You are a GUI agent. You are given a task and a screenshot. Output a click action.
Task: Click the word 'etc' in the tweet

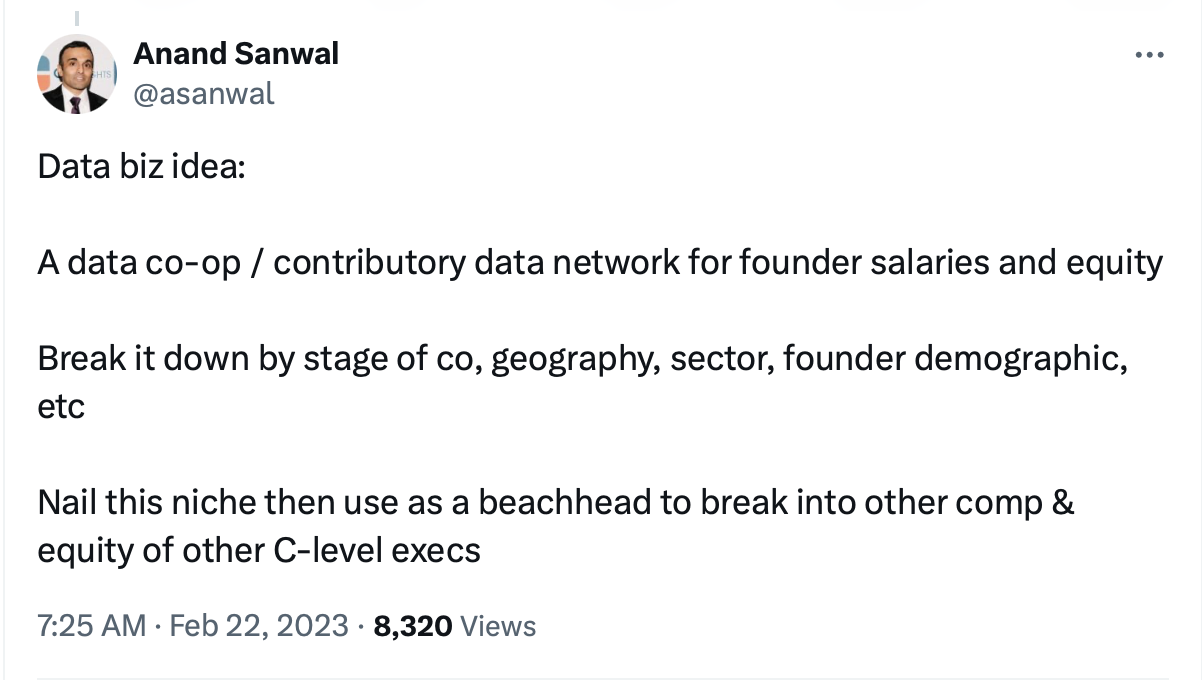61,406
